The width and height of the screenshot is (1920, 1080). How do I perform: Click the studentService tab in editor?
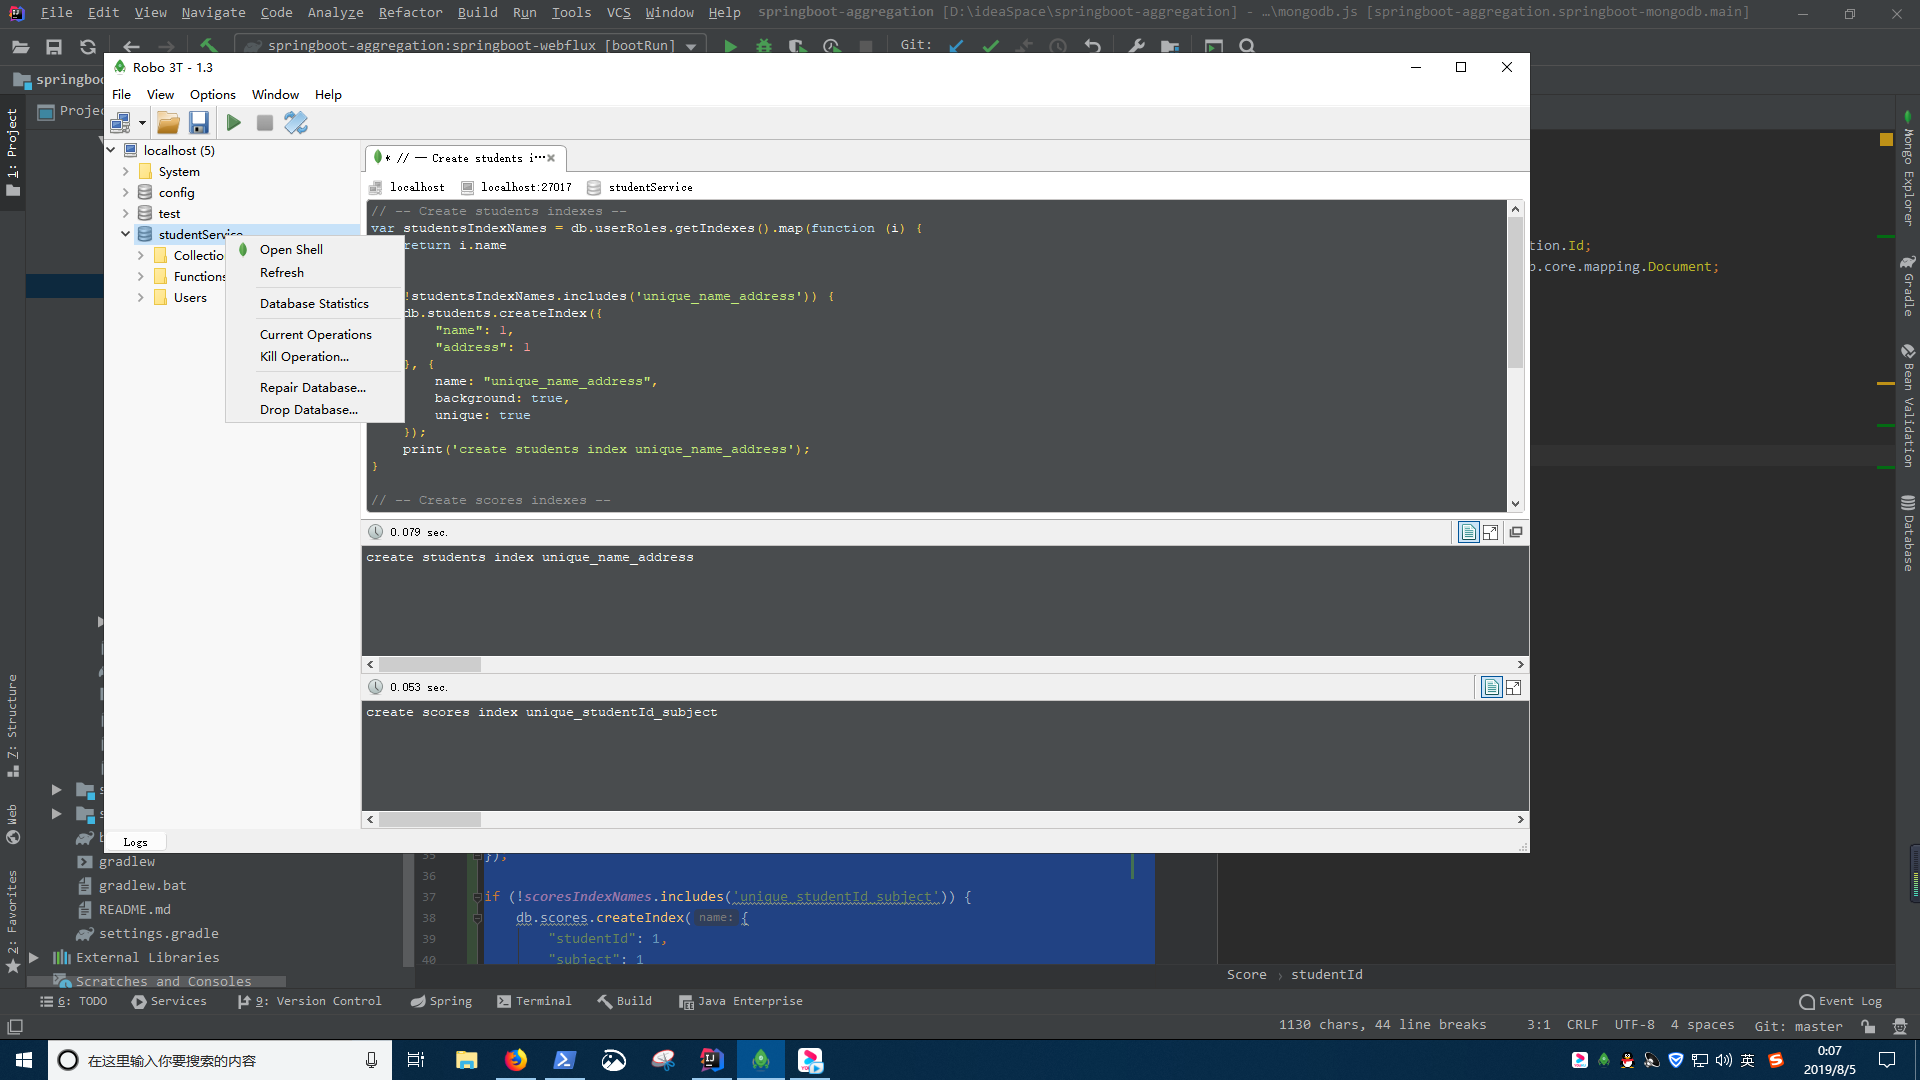point(649,186)
